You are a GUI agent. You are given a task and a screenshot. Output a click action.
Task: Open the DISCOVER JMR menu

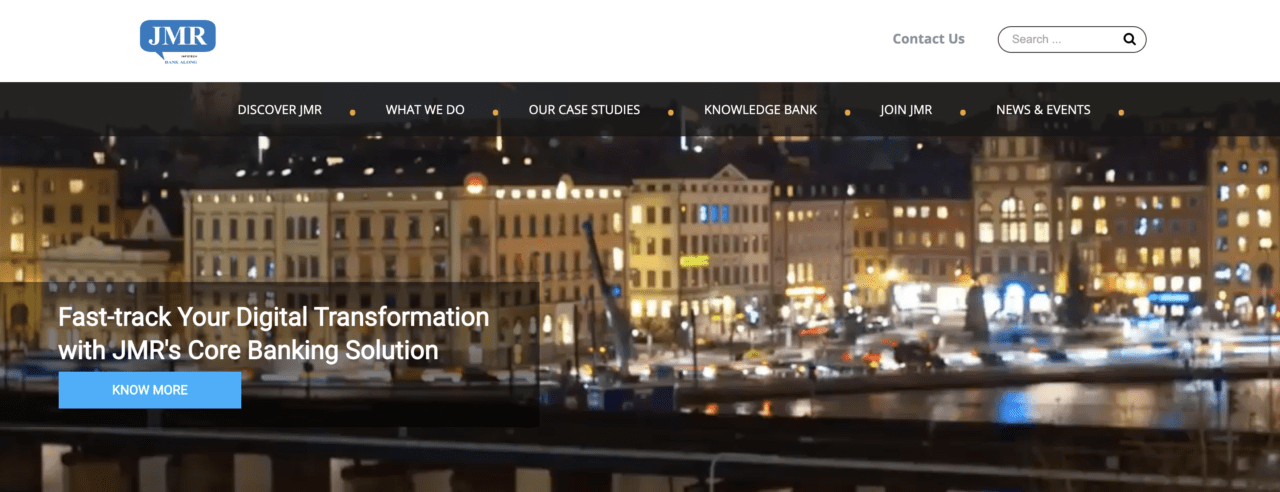click(x=280, y=110)
